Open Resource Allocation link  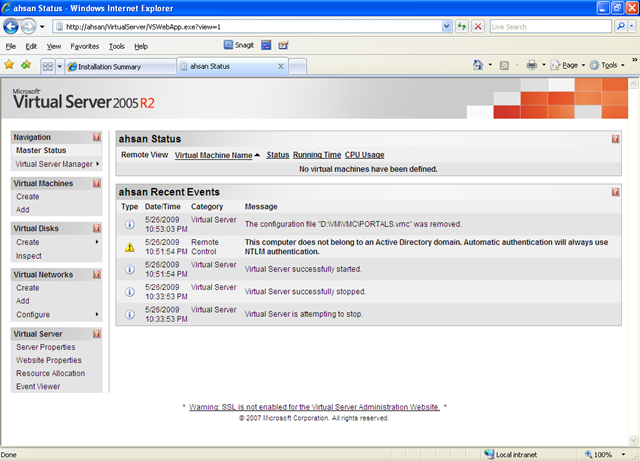tap(50, 373)
